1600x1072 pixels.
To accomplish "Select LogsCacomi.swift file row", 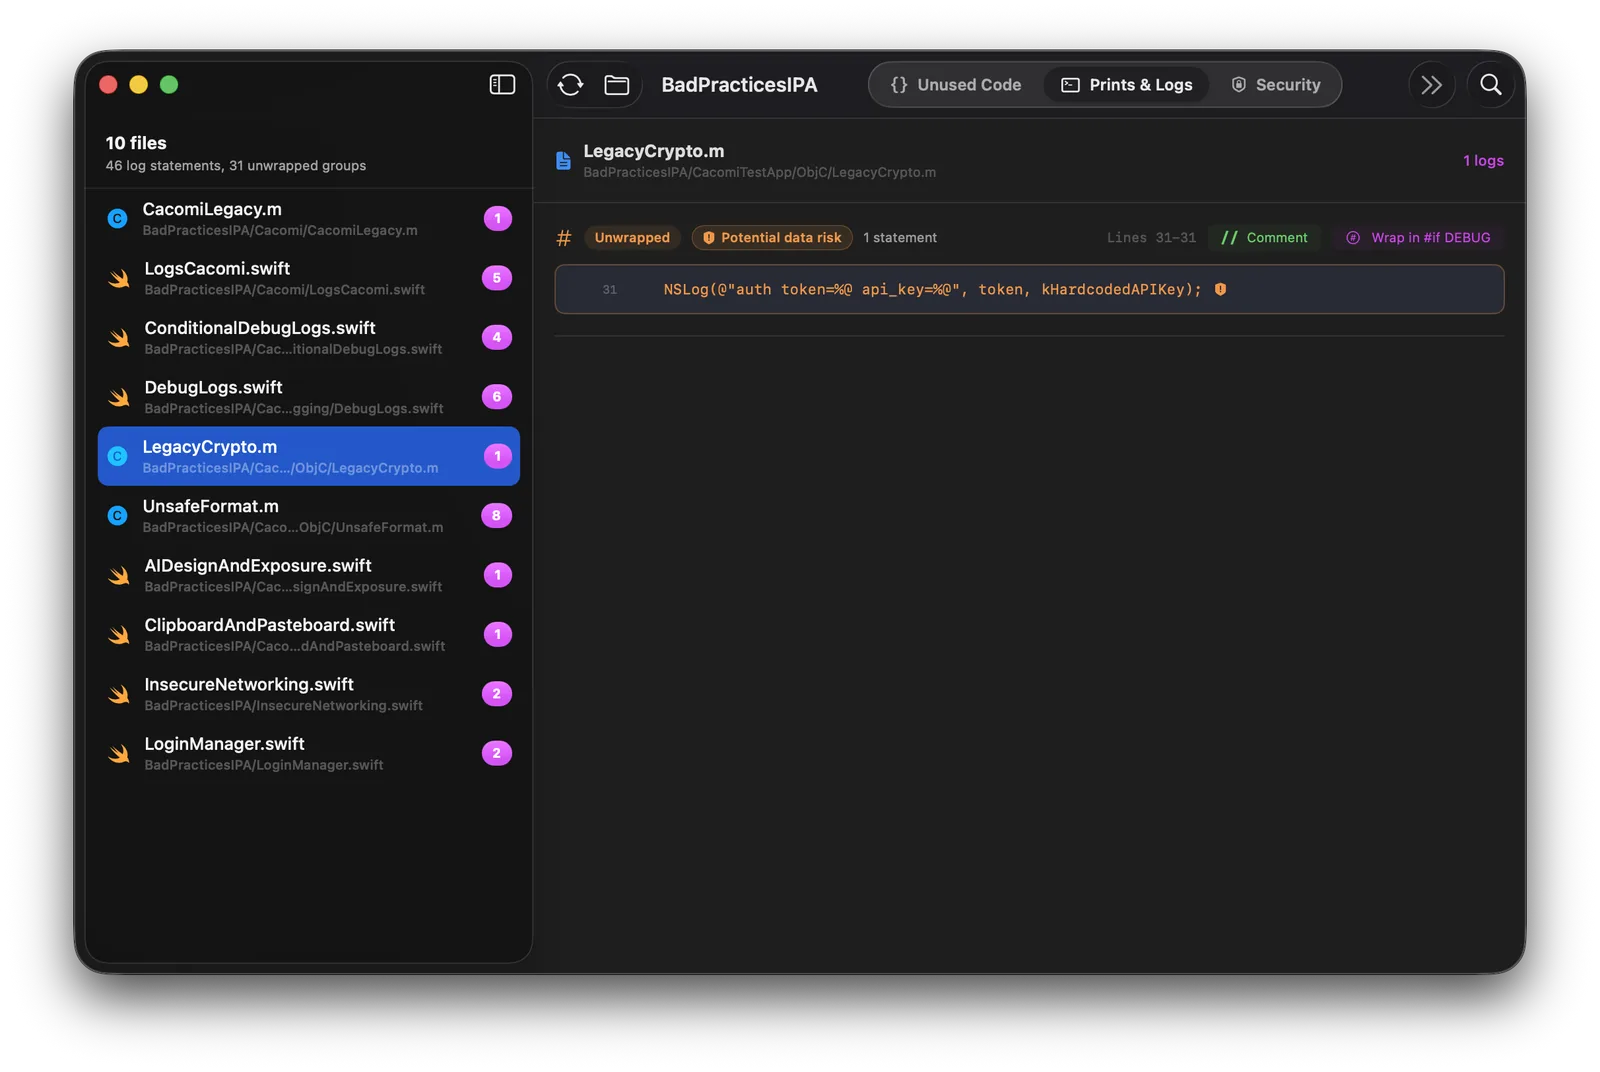I will coord(309,278).
